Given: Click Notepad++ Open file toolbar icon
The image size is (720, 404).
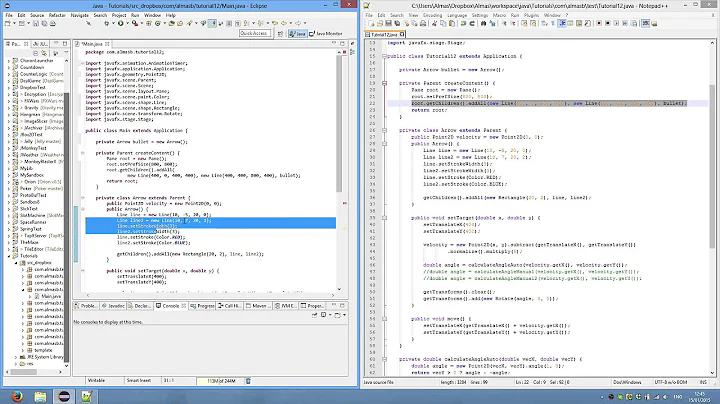Looking at the screenshot, I should 380,23.
